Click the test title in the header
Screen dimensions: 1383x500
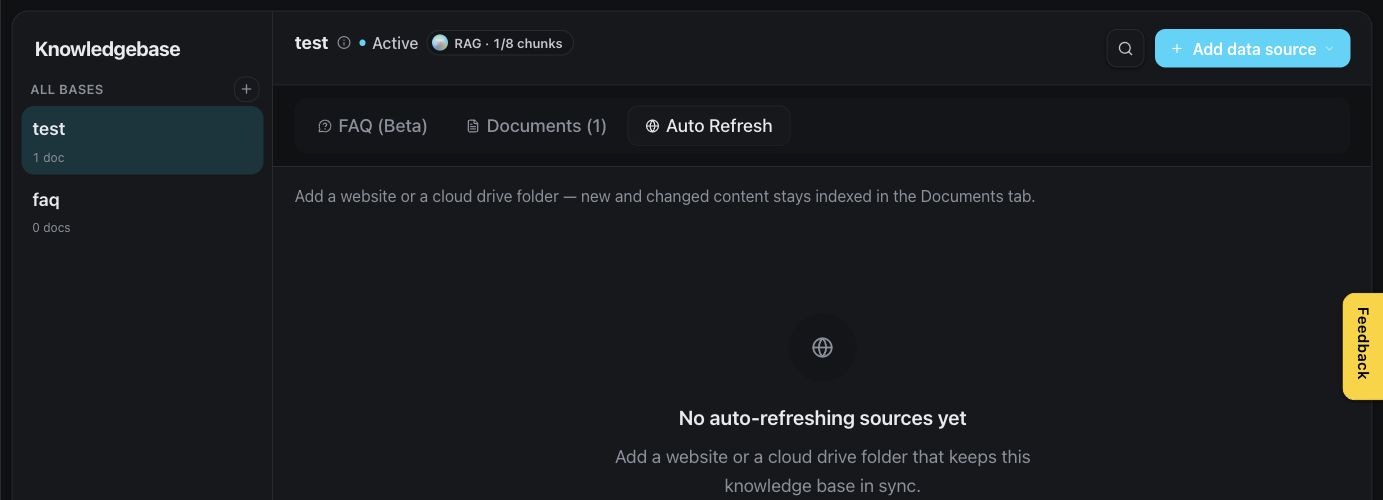(311, 43)
